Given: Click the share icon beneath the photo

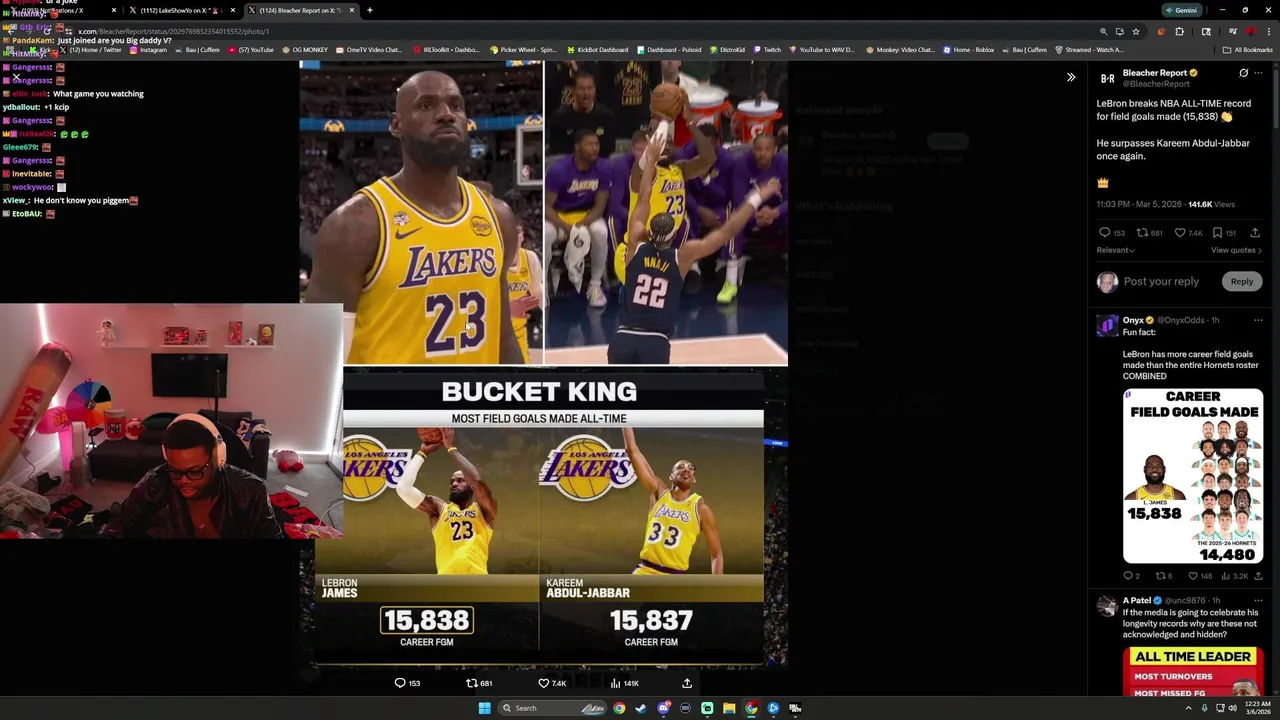Looking at the screenshot, I should pos(687,683).
